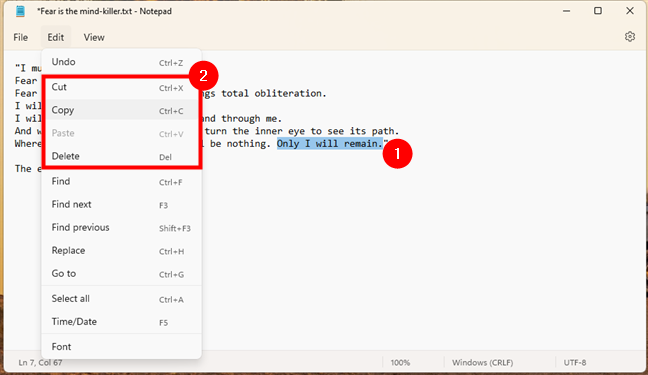
Task: Click the "Ln 7, Col 67" status bar entry
Action: tap(40, 363)
